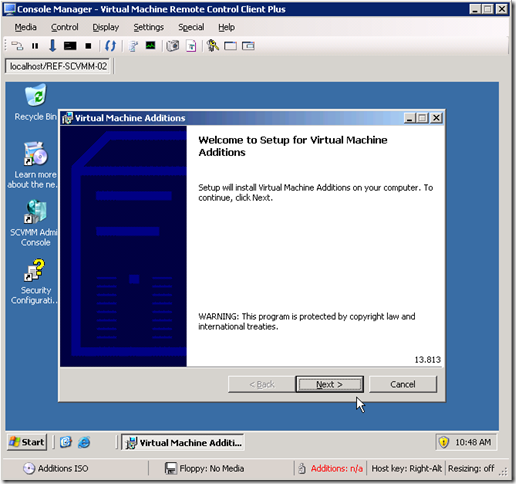Click the Additions ISO disc icon

(29, 468)
